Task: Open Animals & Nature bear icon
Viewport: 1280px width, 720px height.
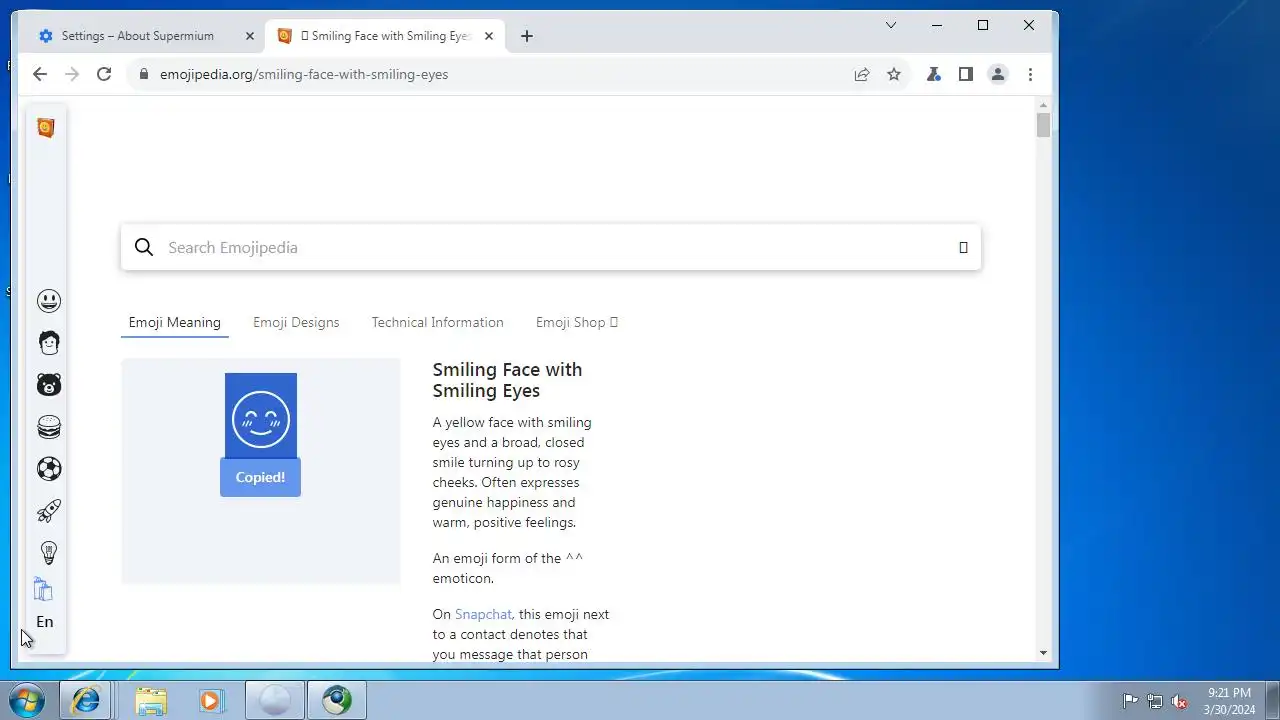Action: [x=49, y=385]
